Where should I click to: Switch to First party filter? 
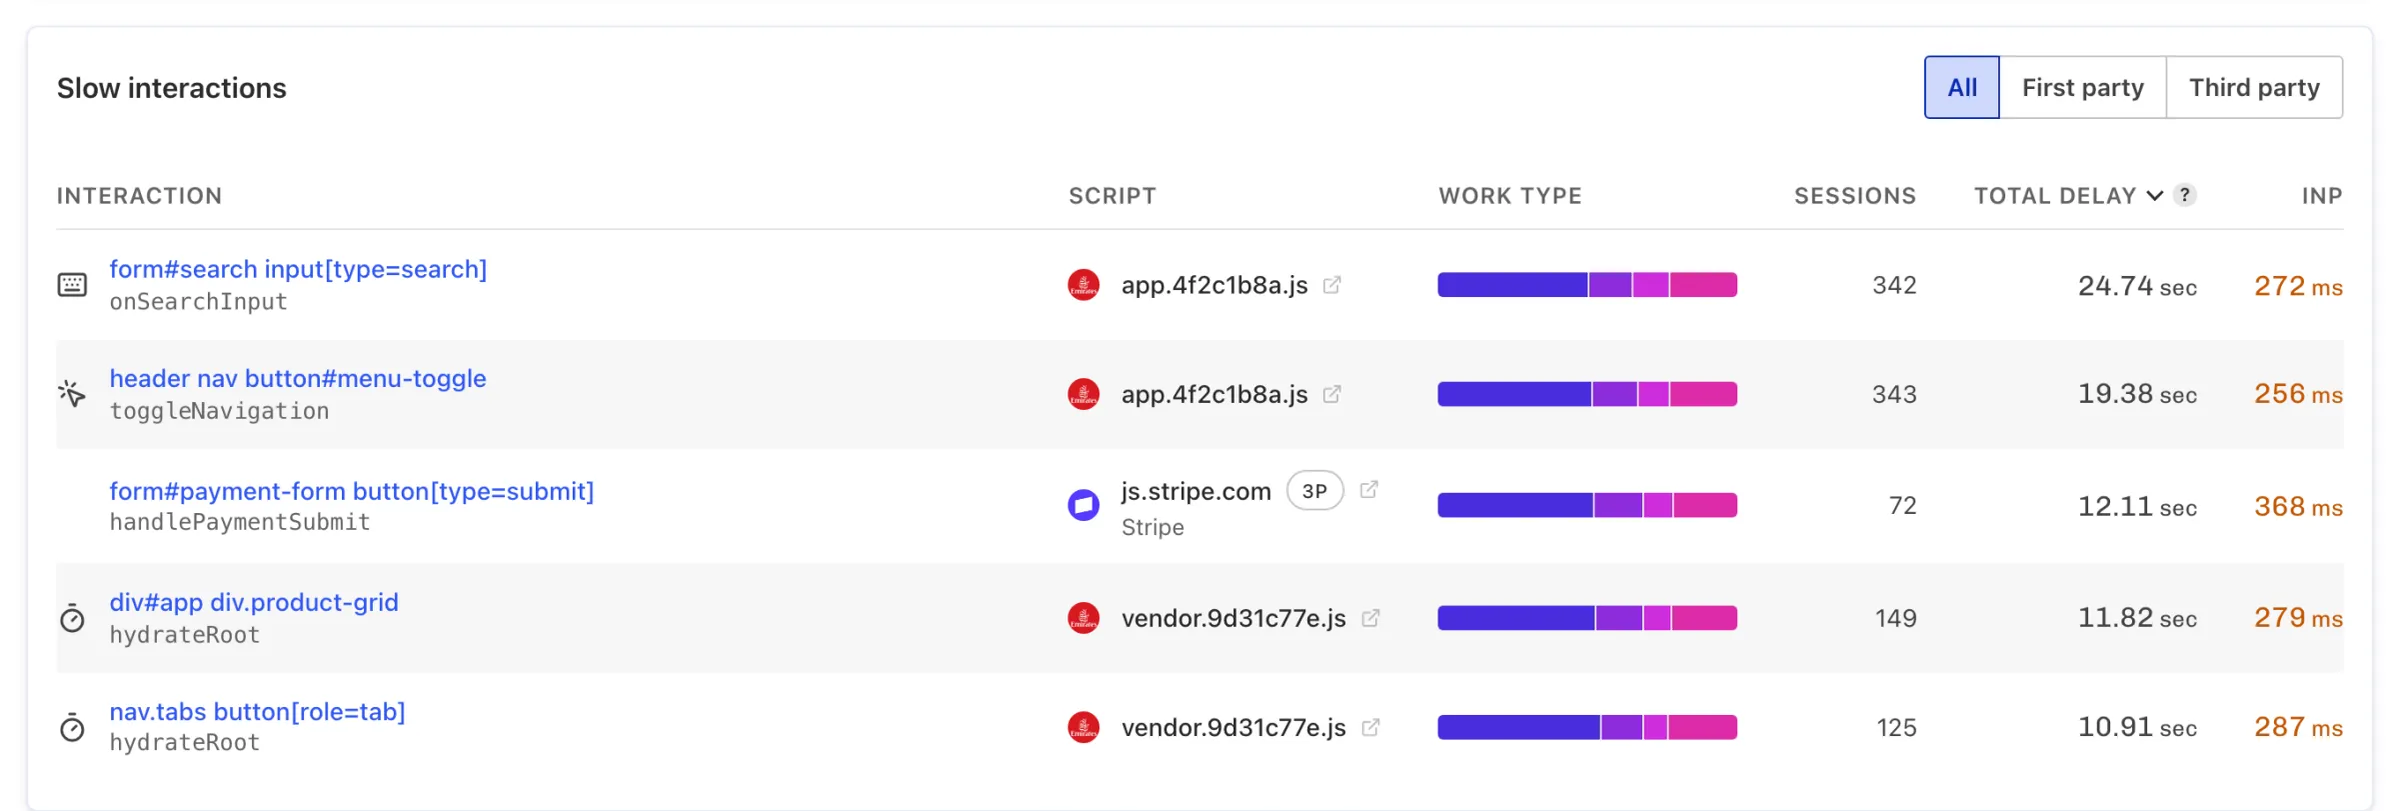(2083, 88)
